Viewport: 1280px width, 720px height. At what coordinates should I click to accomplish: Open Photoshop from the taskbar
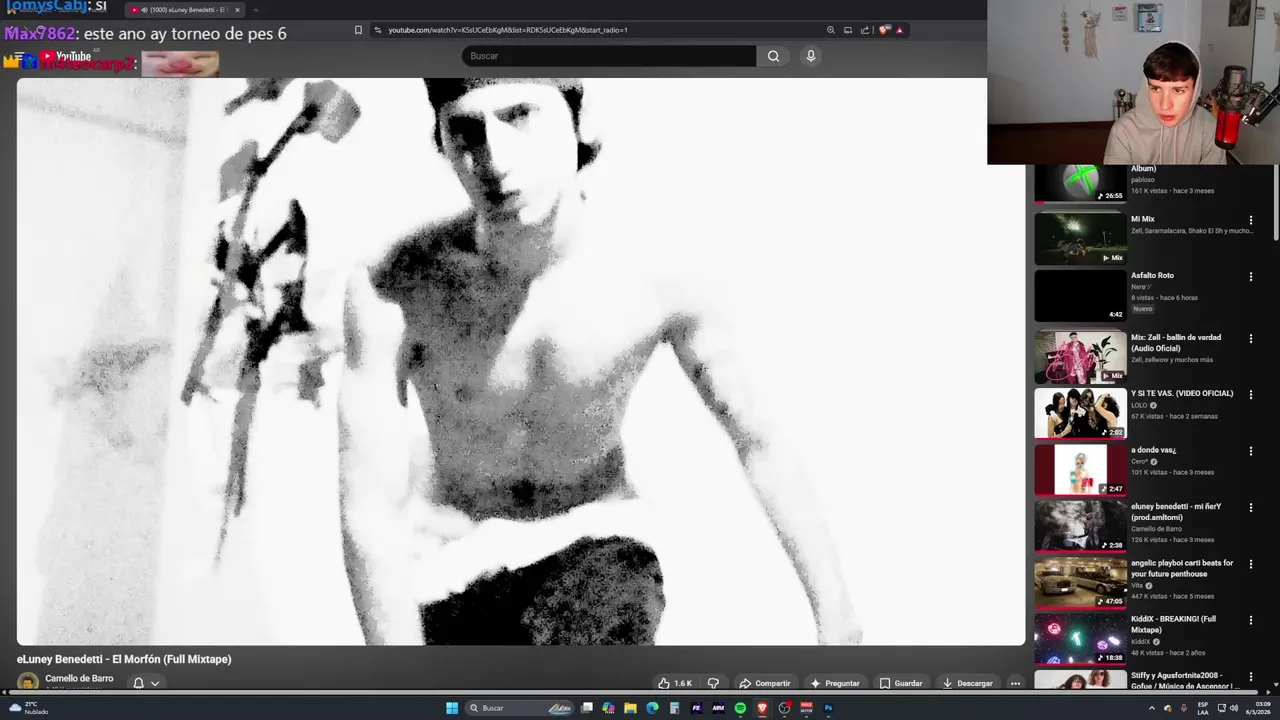(828, 708)
